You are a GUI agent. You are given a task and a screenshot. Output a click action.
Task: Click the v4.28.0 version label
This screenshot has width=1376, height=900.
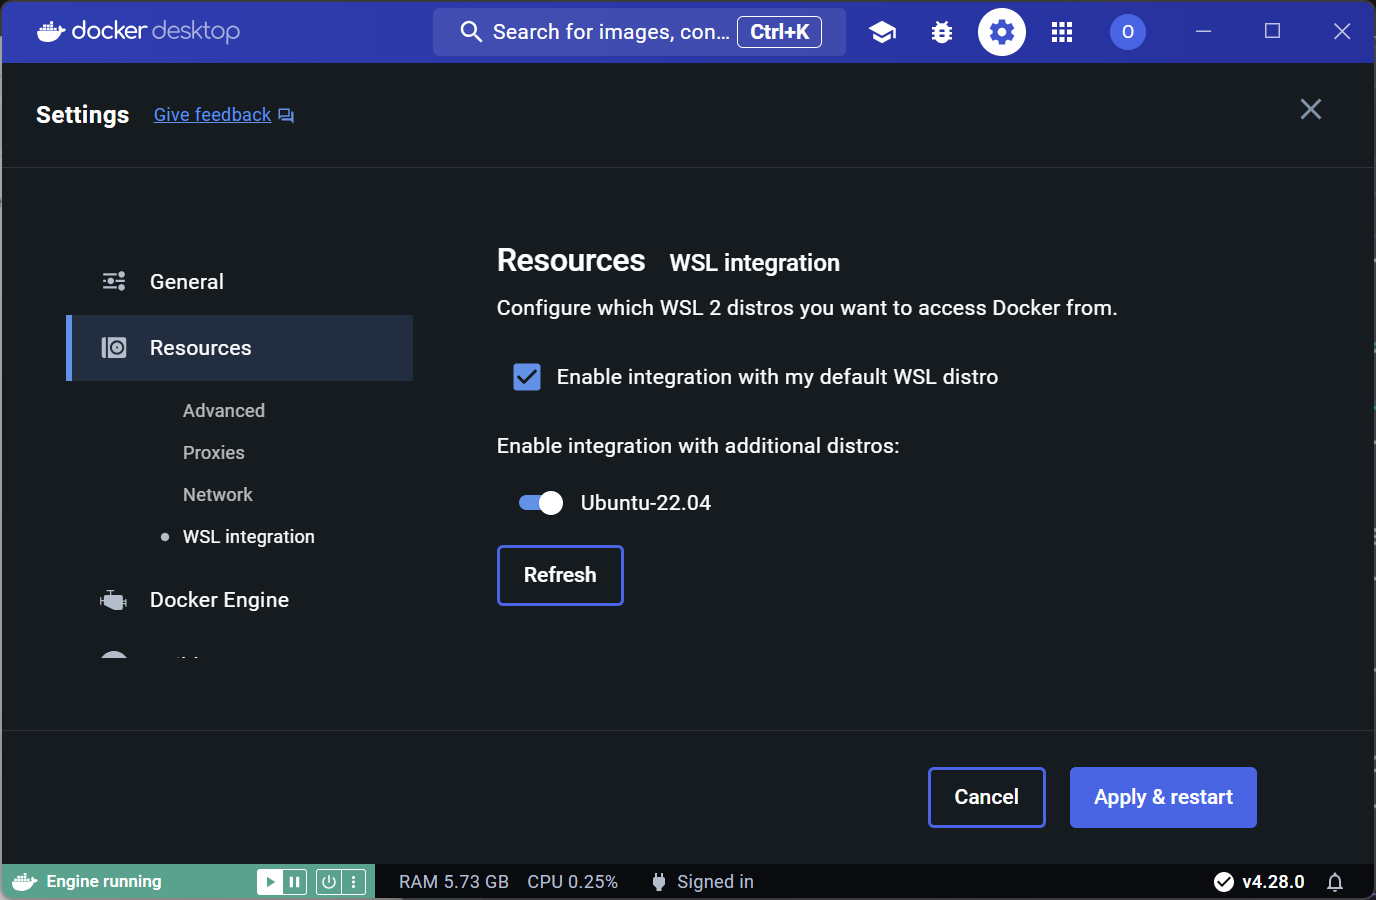coord(1273,882)
